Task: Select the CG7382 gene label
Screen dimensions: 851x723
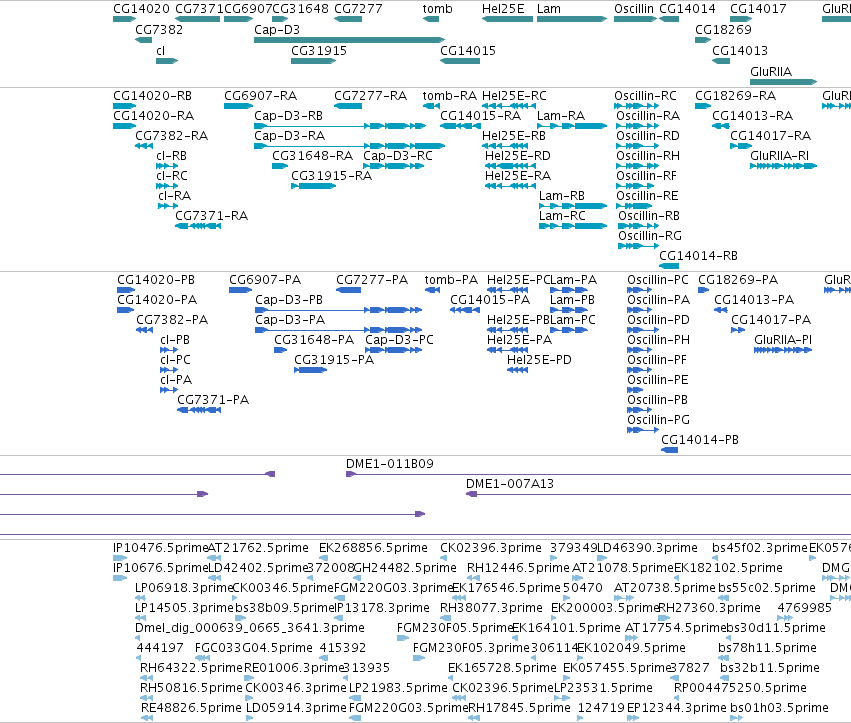Action: tap(159, 29)
